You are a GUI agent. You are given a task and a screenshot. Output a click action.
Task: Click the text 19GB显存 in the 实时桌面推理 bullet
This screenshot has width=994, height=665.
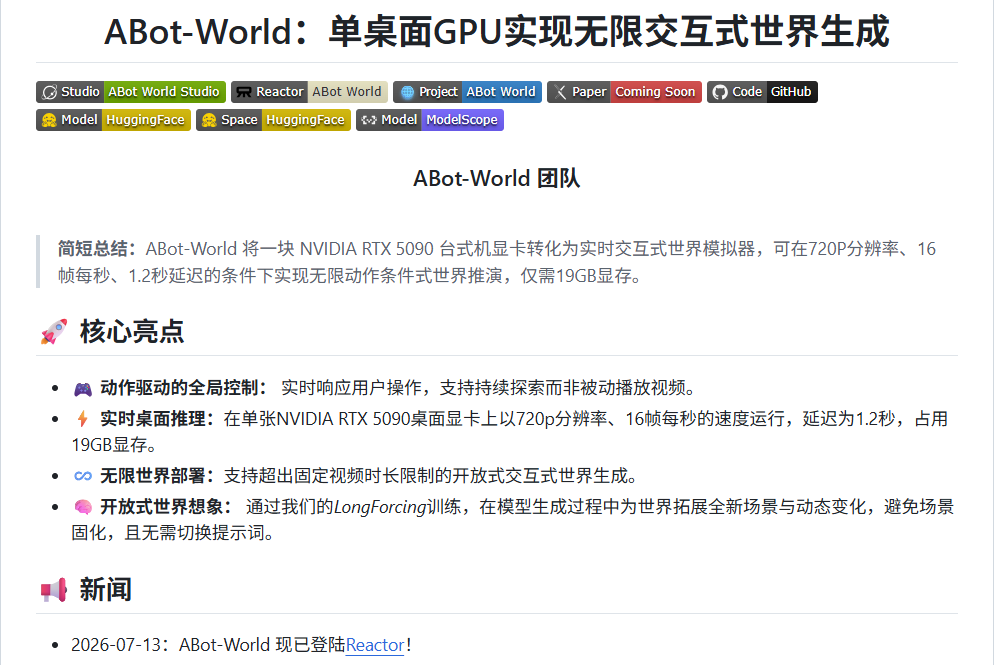click(x=109, y=445)
